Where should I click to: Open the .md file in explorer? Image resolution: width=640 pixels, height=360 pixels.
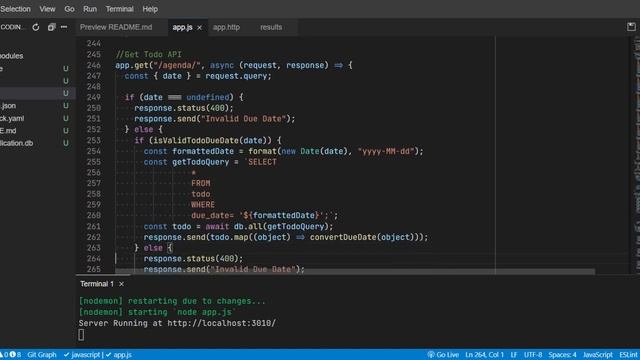(8, 131)
